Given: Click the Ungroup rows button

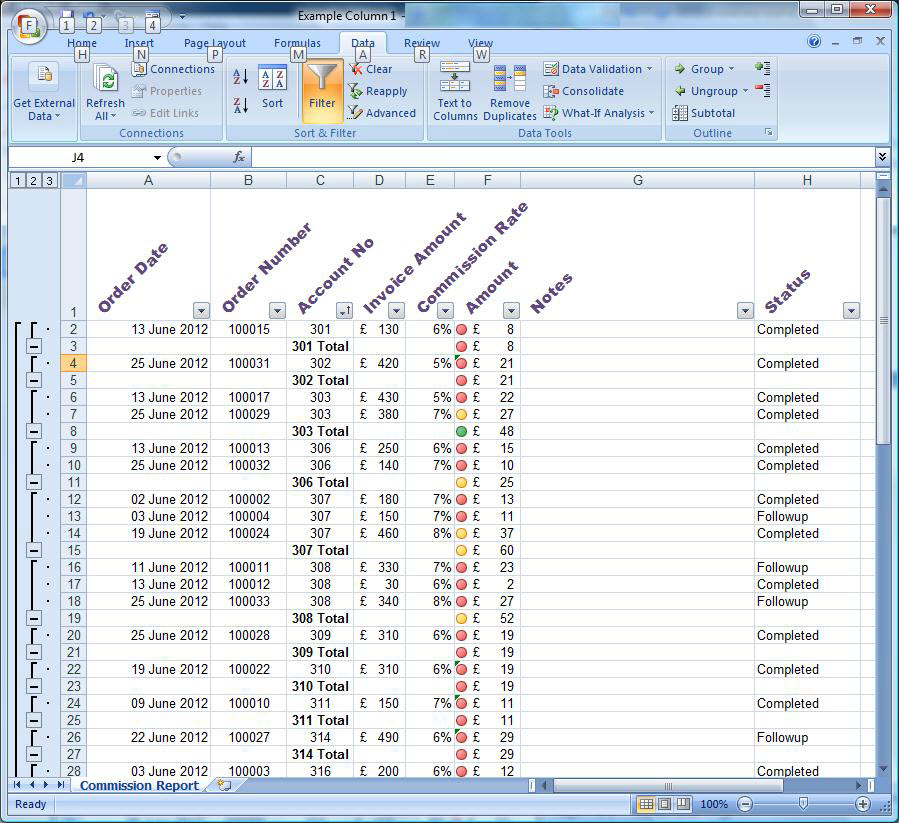Looking at the screenshot, I should point(711,91).
